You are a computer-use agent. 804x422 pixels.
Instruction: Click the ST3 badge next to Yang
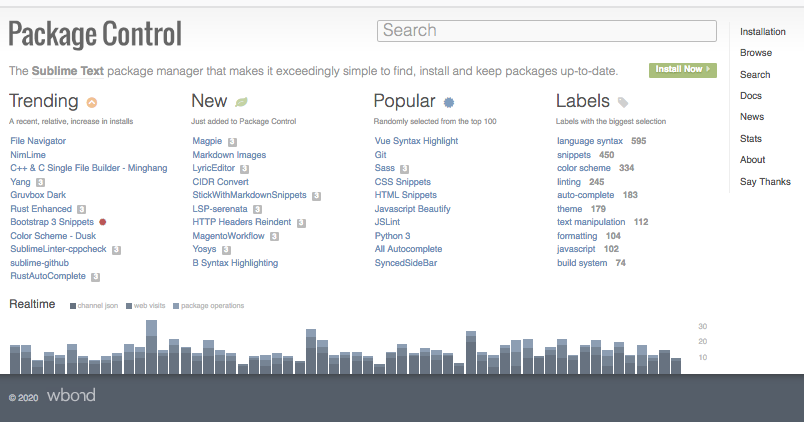(41, 182)
